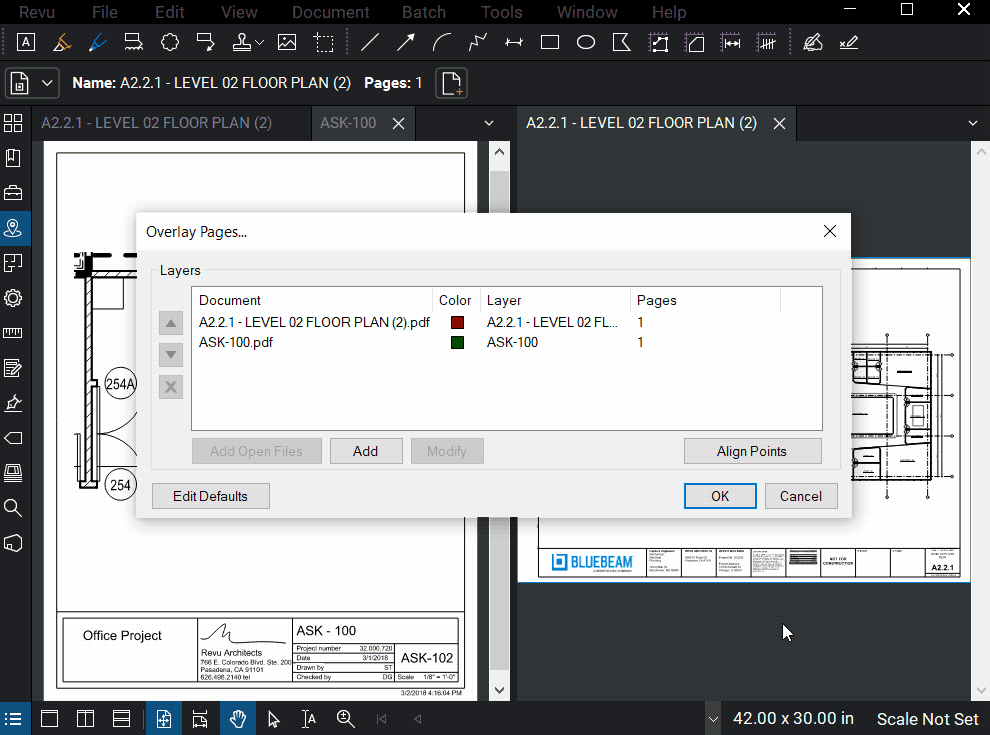
Task: Open the Snapshot tool
Action: point(323,42)
